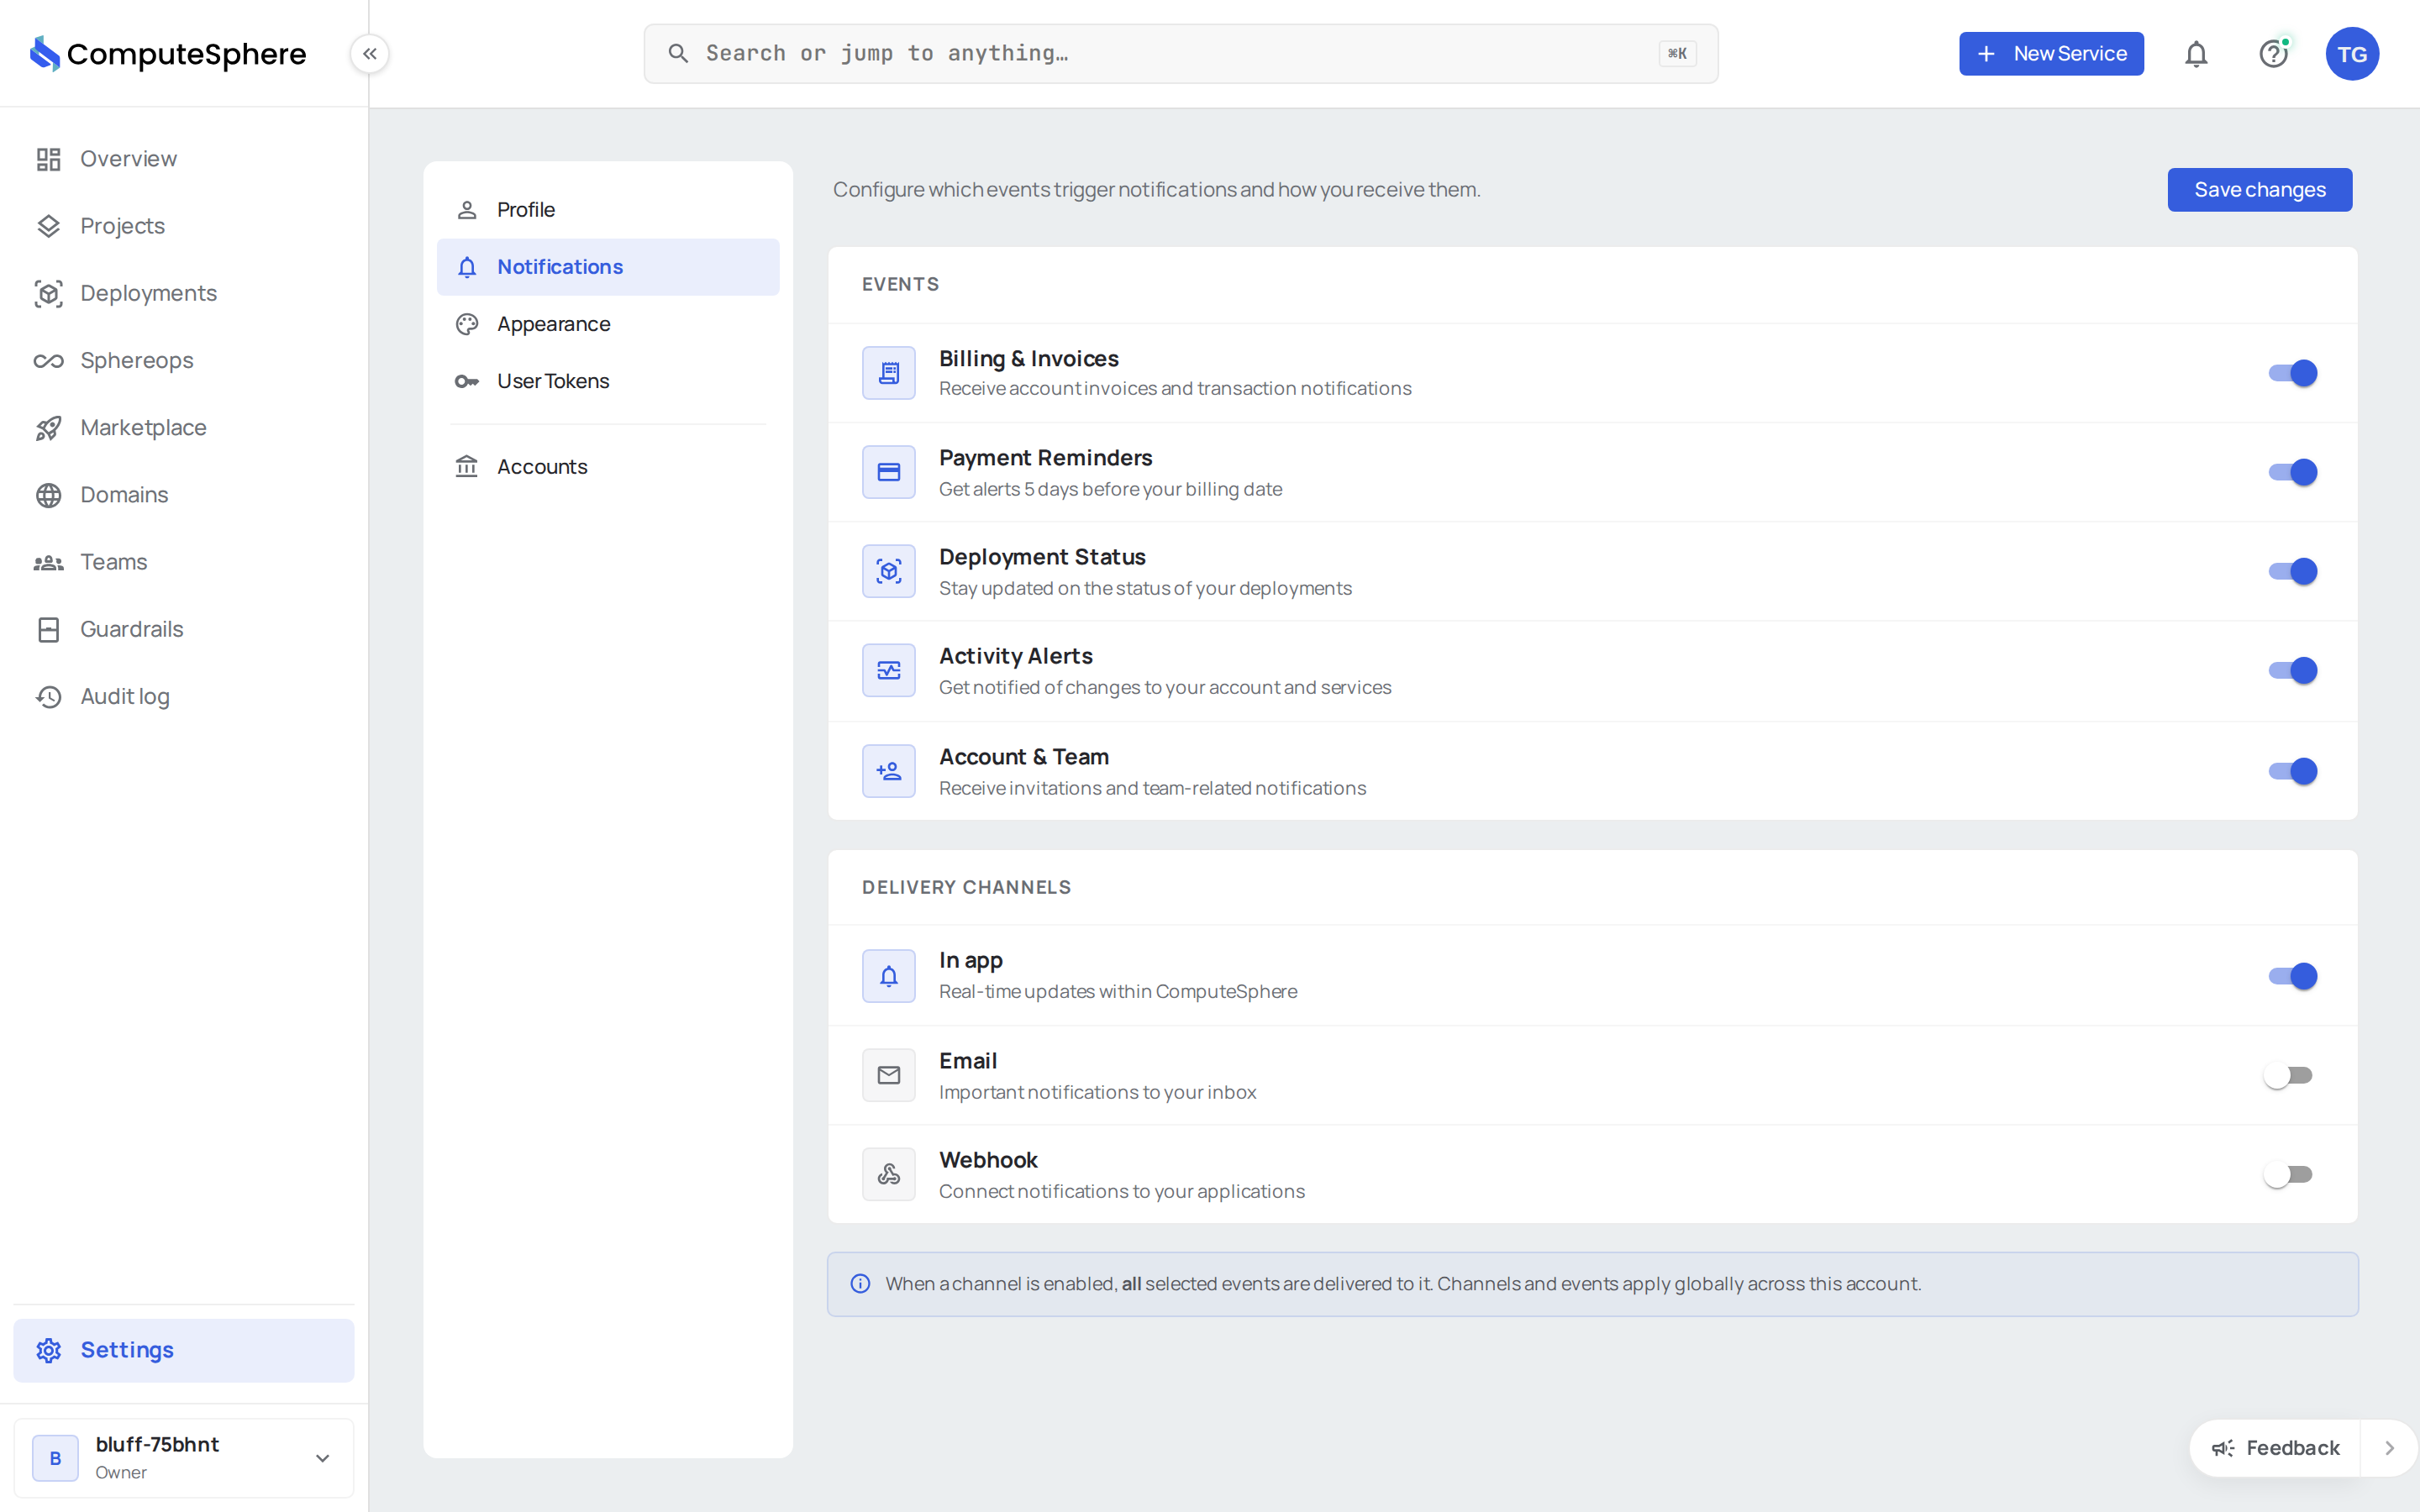2420x1512 pixels.
Task: Open the Profile settings tab
Action: 608,210
